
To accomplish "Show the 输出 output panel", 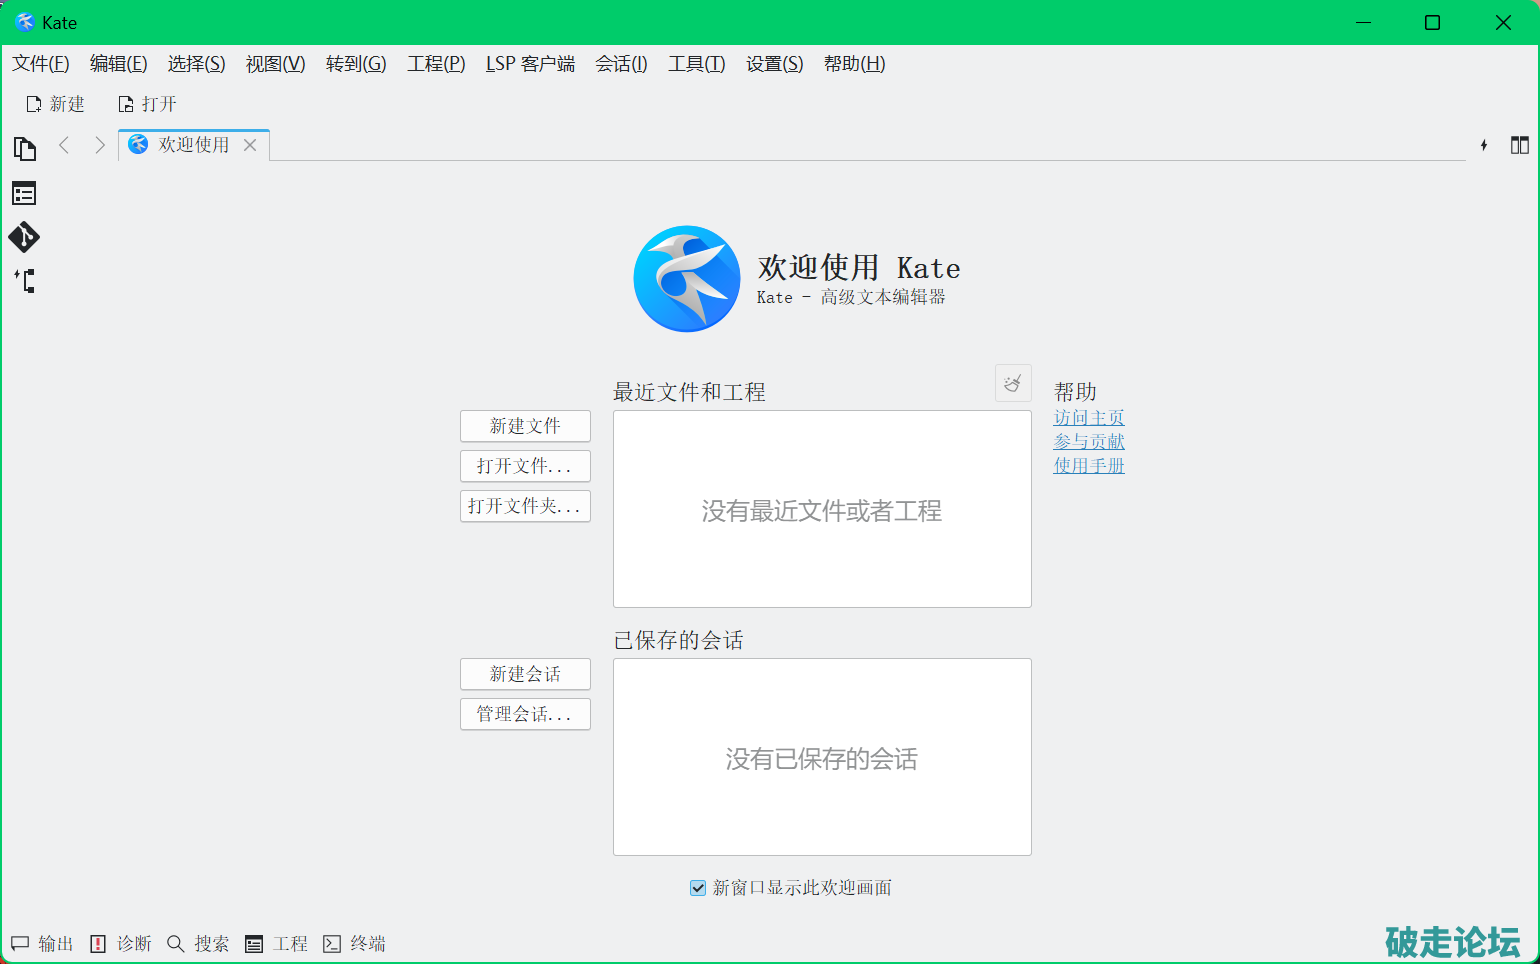I will click(43, 944).
